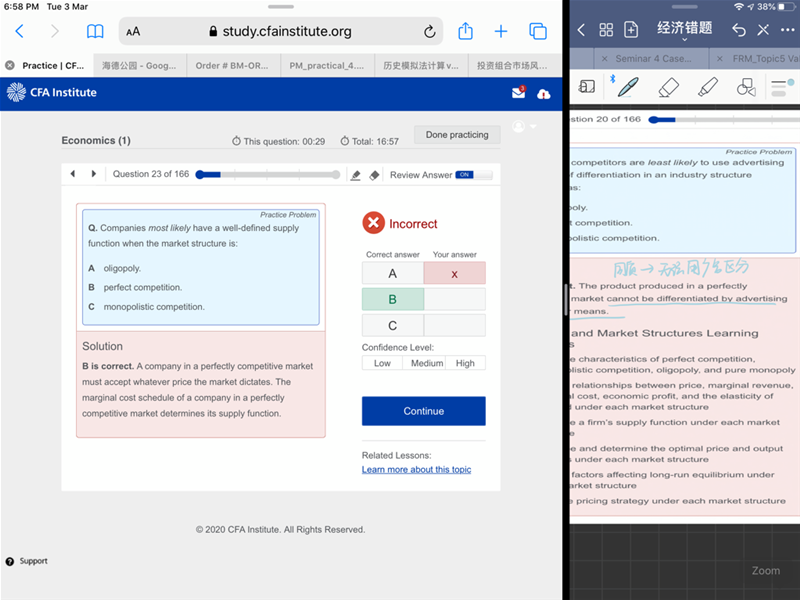The image size is (800, 600).
Task: Toggle the Review Answer switch
Action: point(473,175)
